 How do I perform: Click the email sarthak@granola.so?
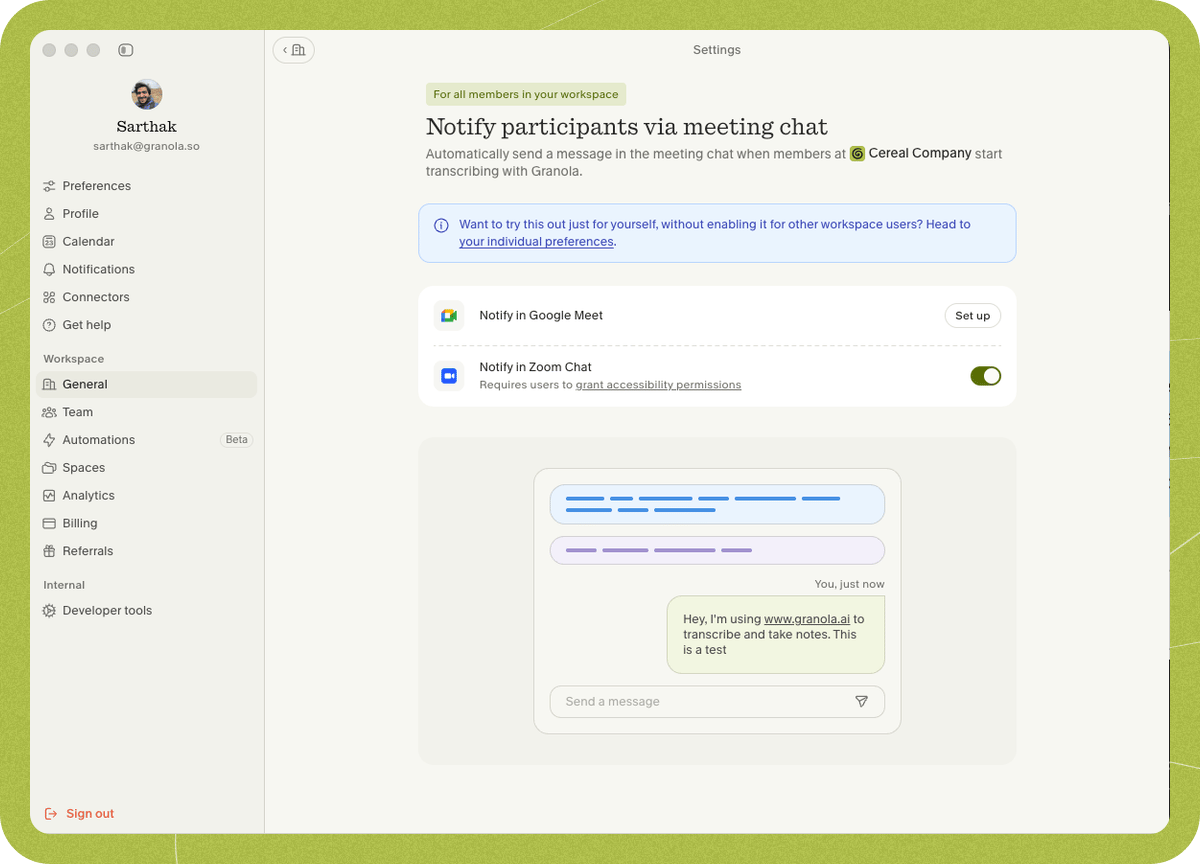click(x=147, y=146)
